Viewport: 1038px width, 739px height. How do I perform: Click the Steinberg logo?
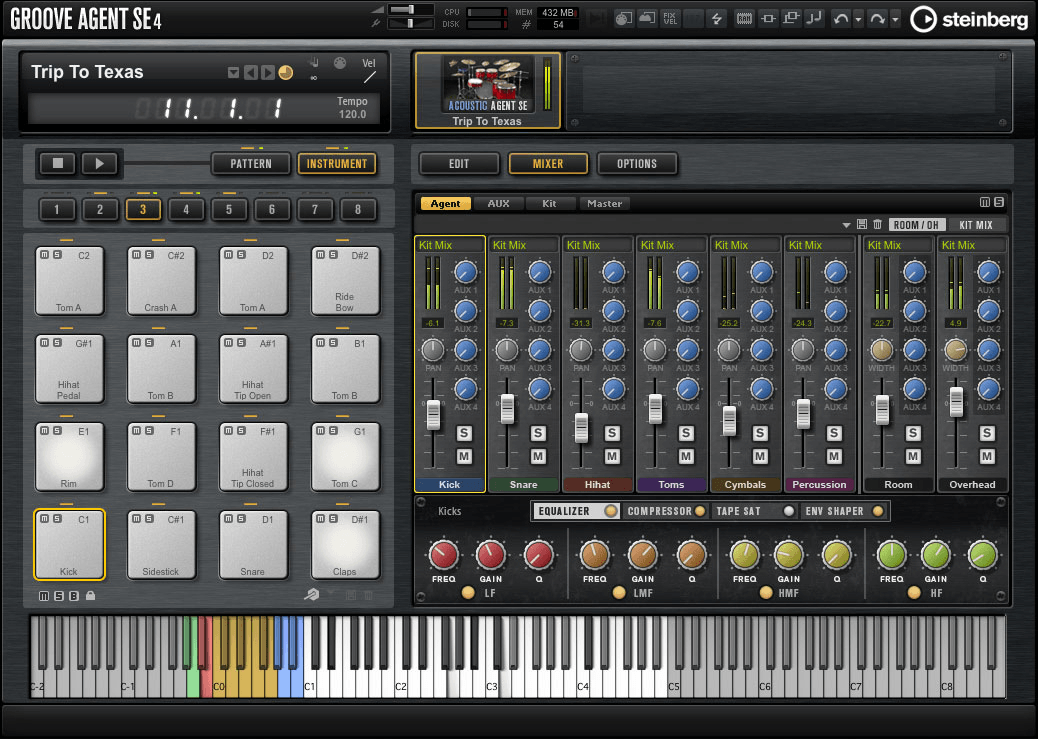965,18
